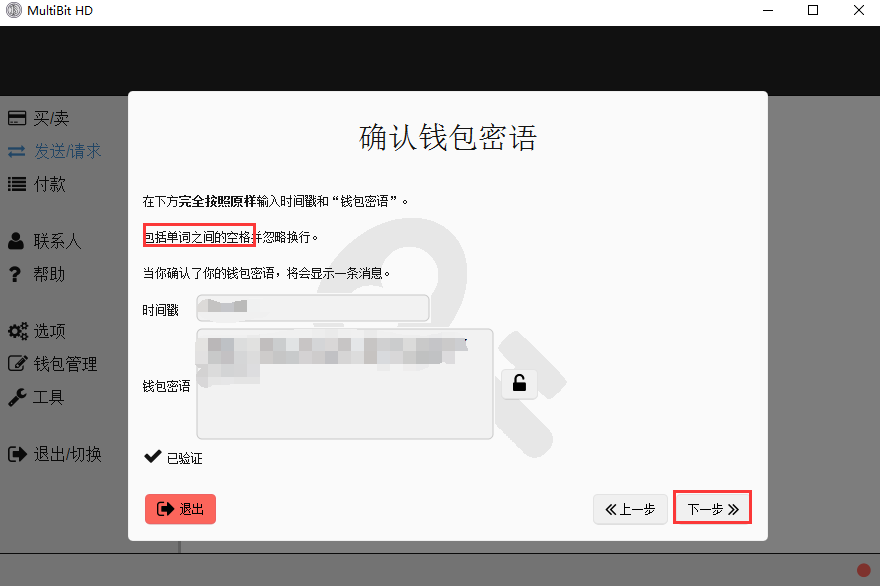Viewport: 880px width, 586px height.
Task: Choose 退出/切换 in the sidebar
Action: (x=54, y=454)
